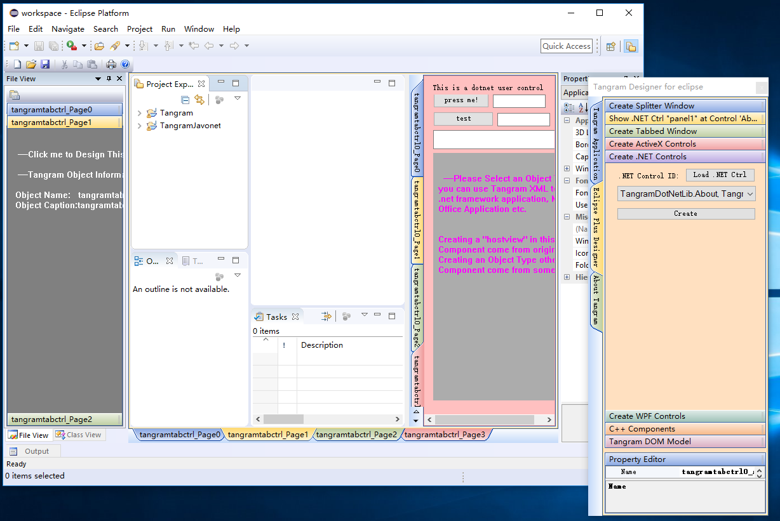Click the Load .NET Ctrl button
The height and width of the screenshot is (521, 780).
pyautogui.click(x=720, y=175)
